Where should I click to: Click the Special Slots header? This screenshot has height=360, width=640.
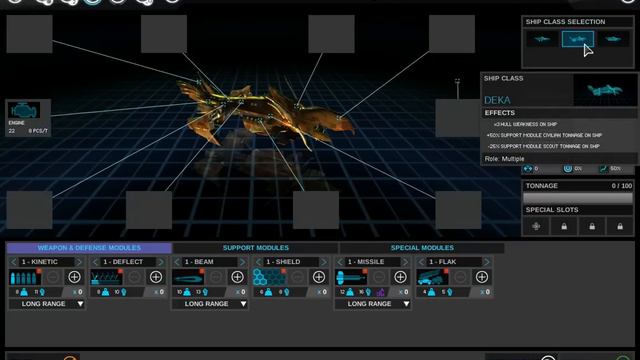point(552,210)
